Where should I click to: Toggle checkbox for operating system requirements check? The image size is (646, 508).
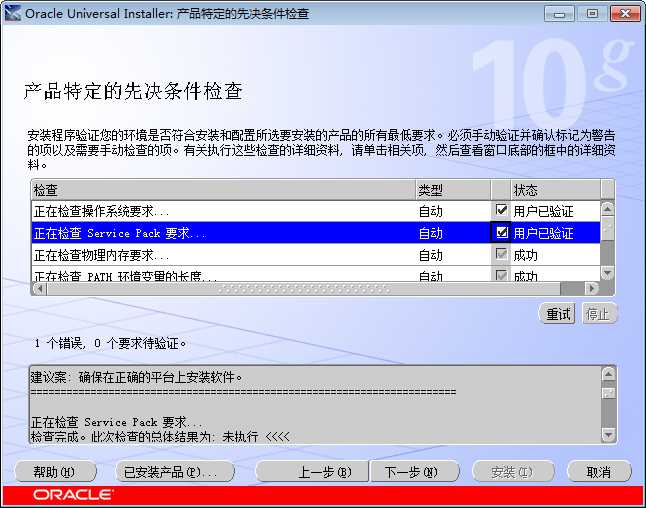tap(501, 210)
